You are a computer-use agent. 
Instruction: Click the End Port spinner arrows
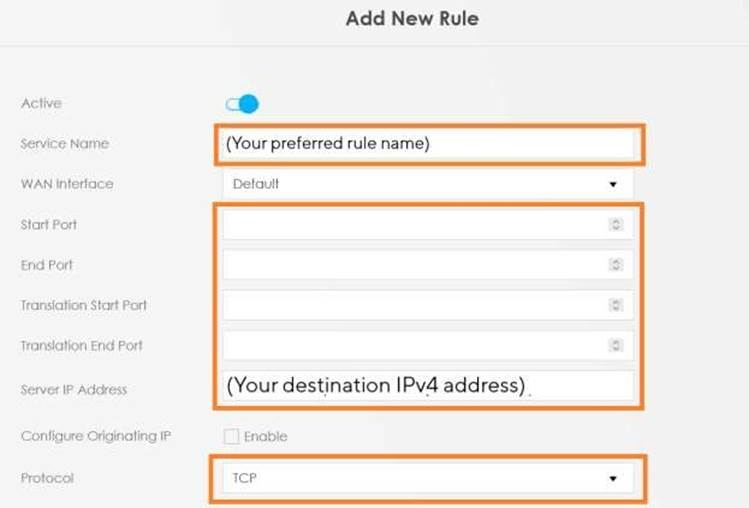click(x=616, y=265)
